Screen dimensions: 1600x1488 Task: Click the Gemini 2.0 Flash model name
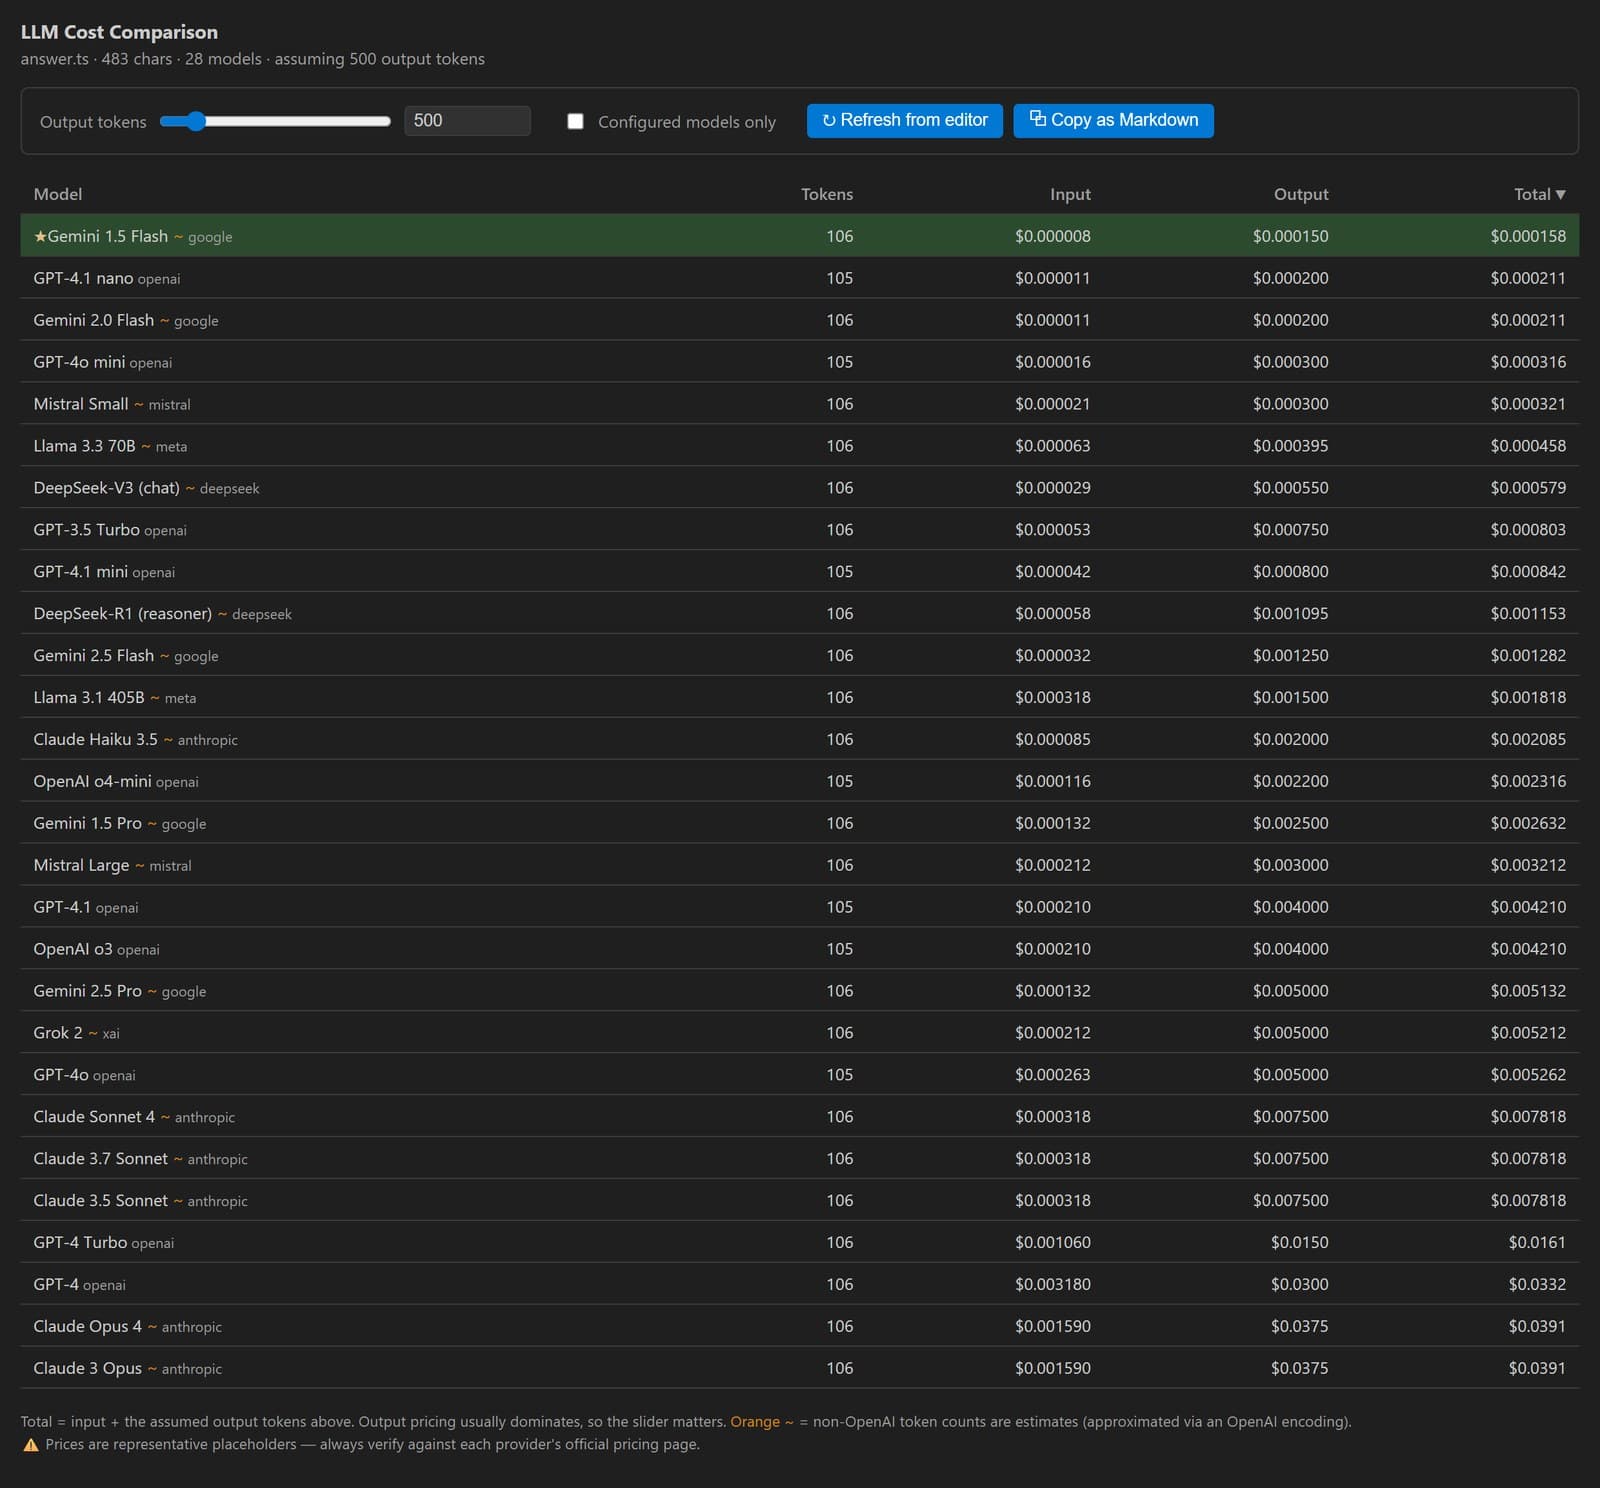94,320
